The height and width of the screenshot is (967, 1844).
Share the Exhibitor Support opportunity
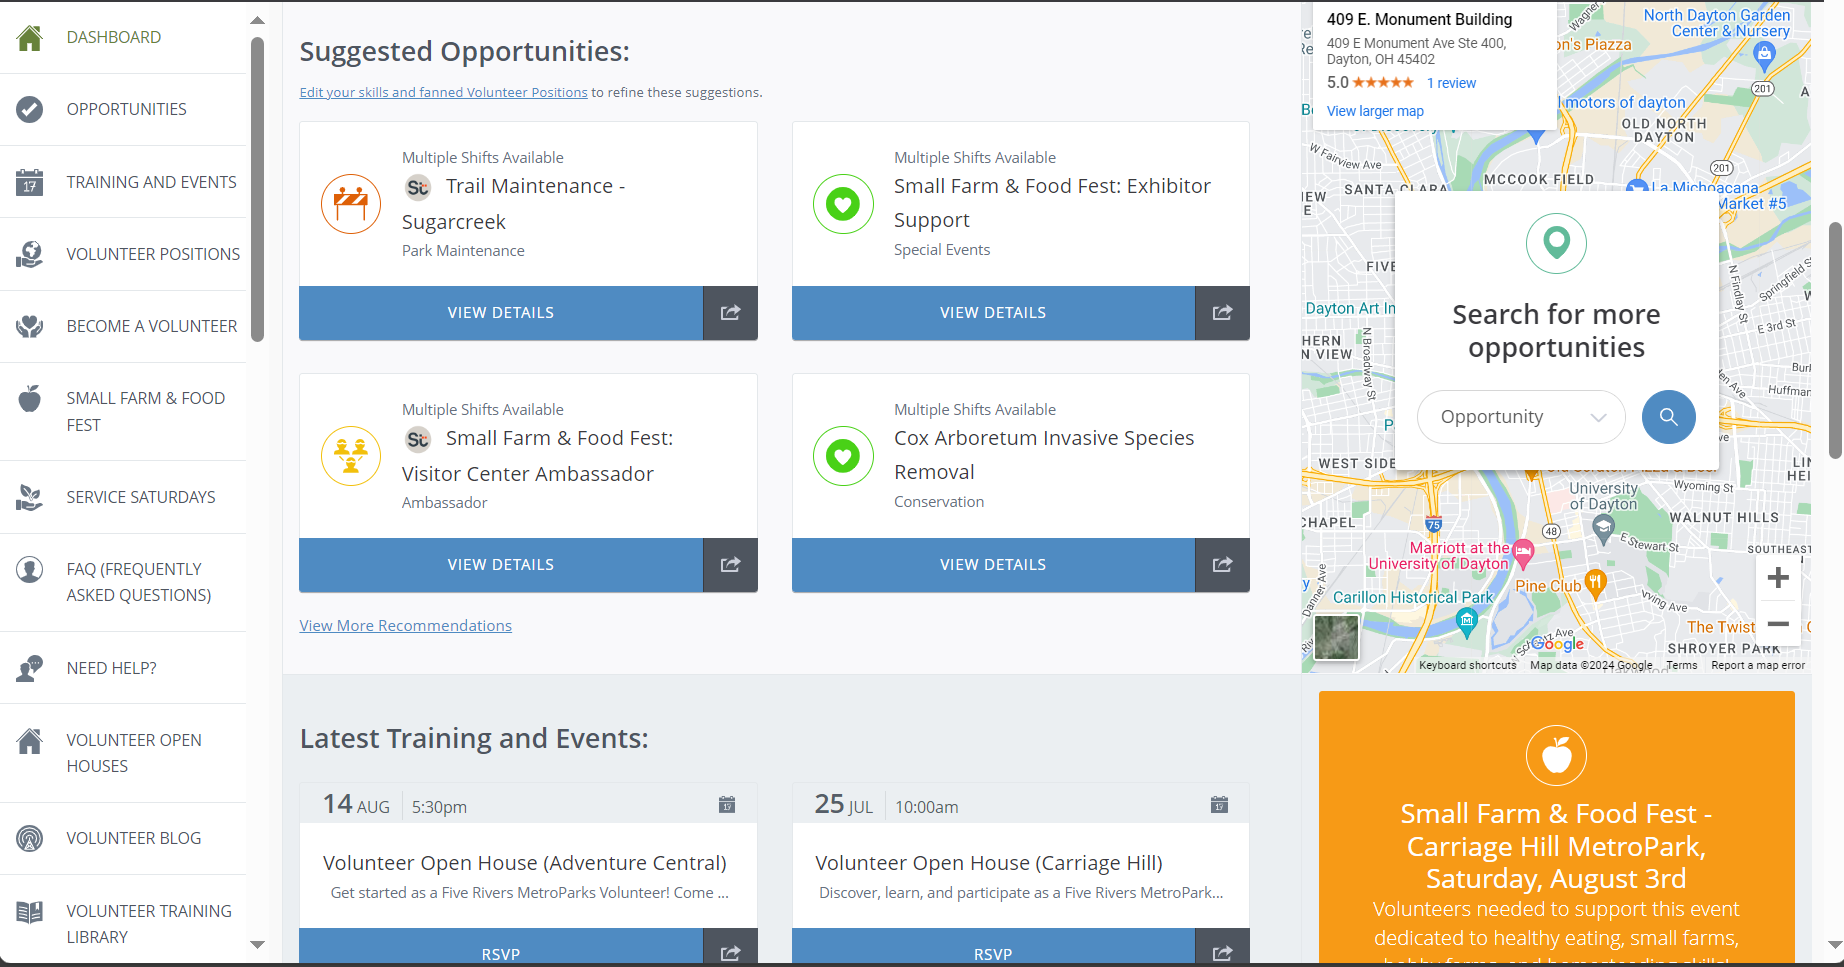[x=1223, y=313]
